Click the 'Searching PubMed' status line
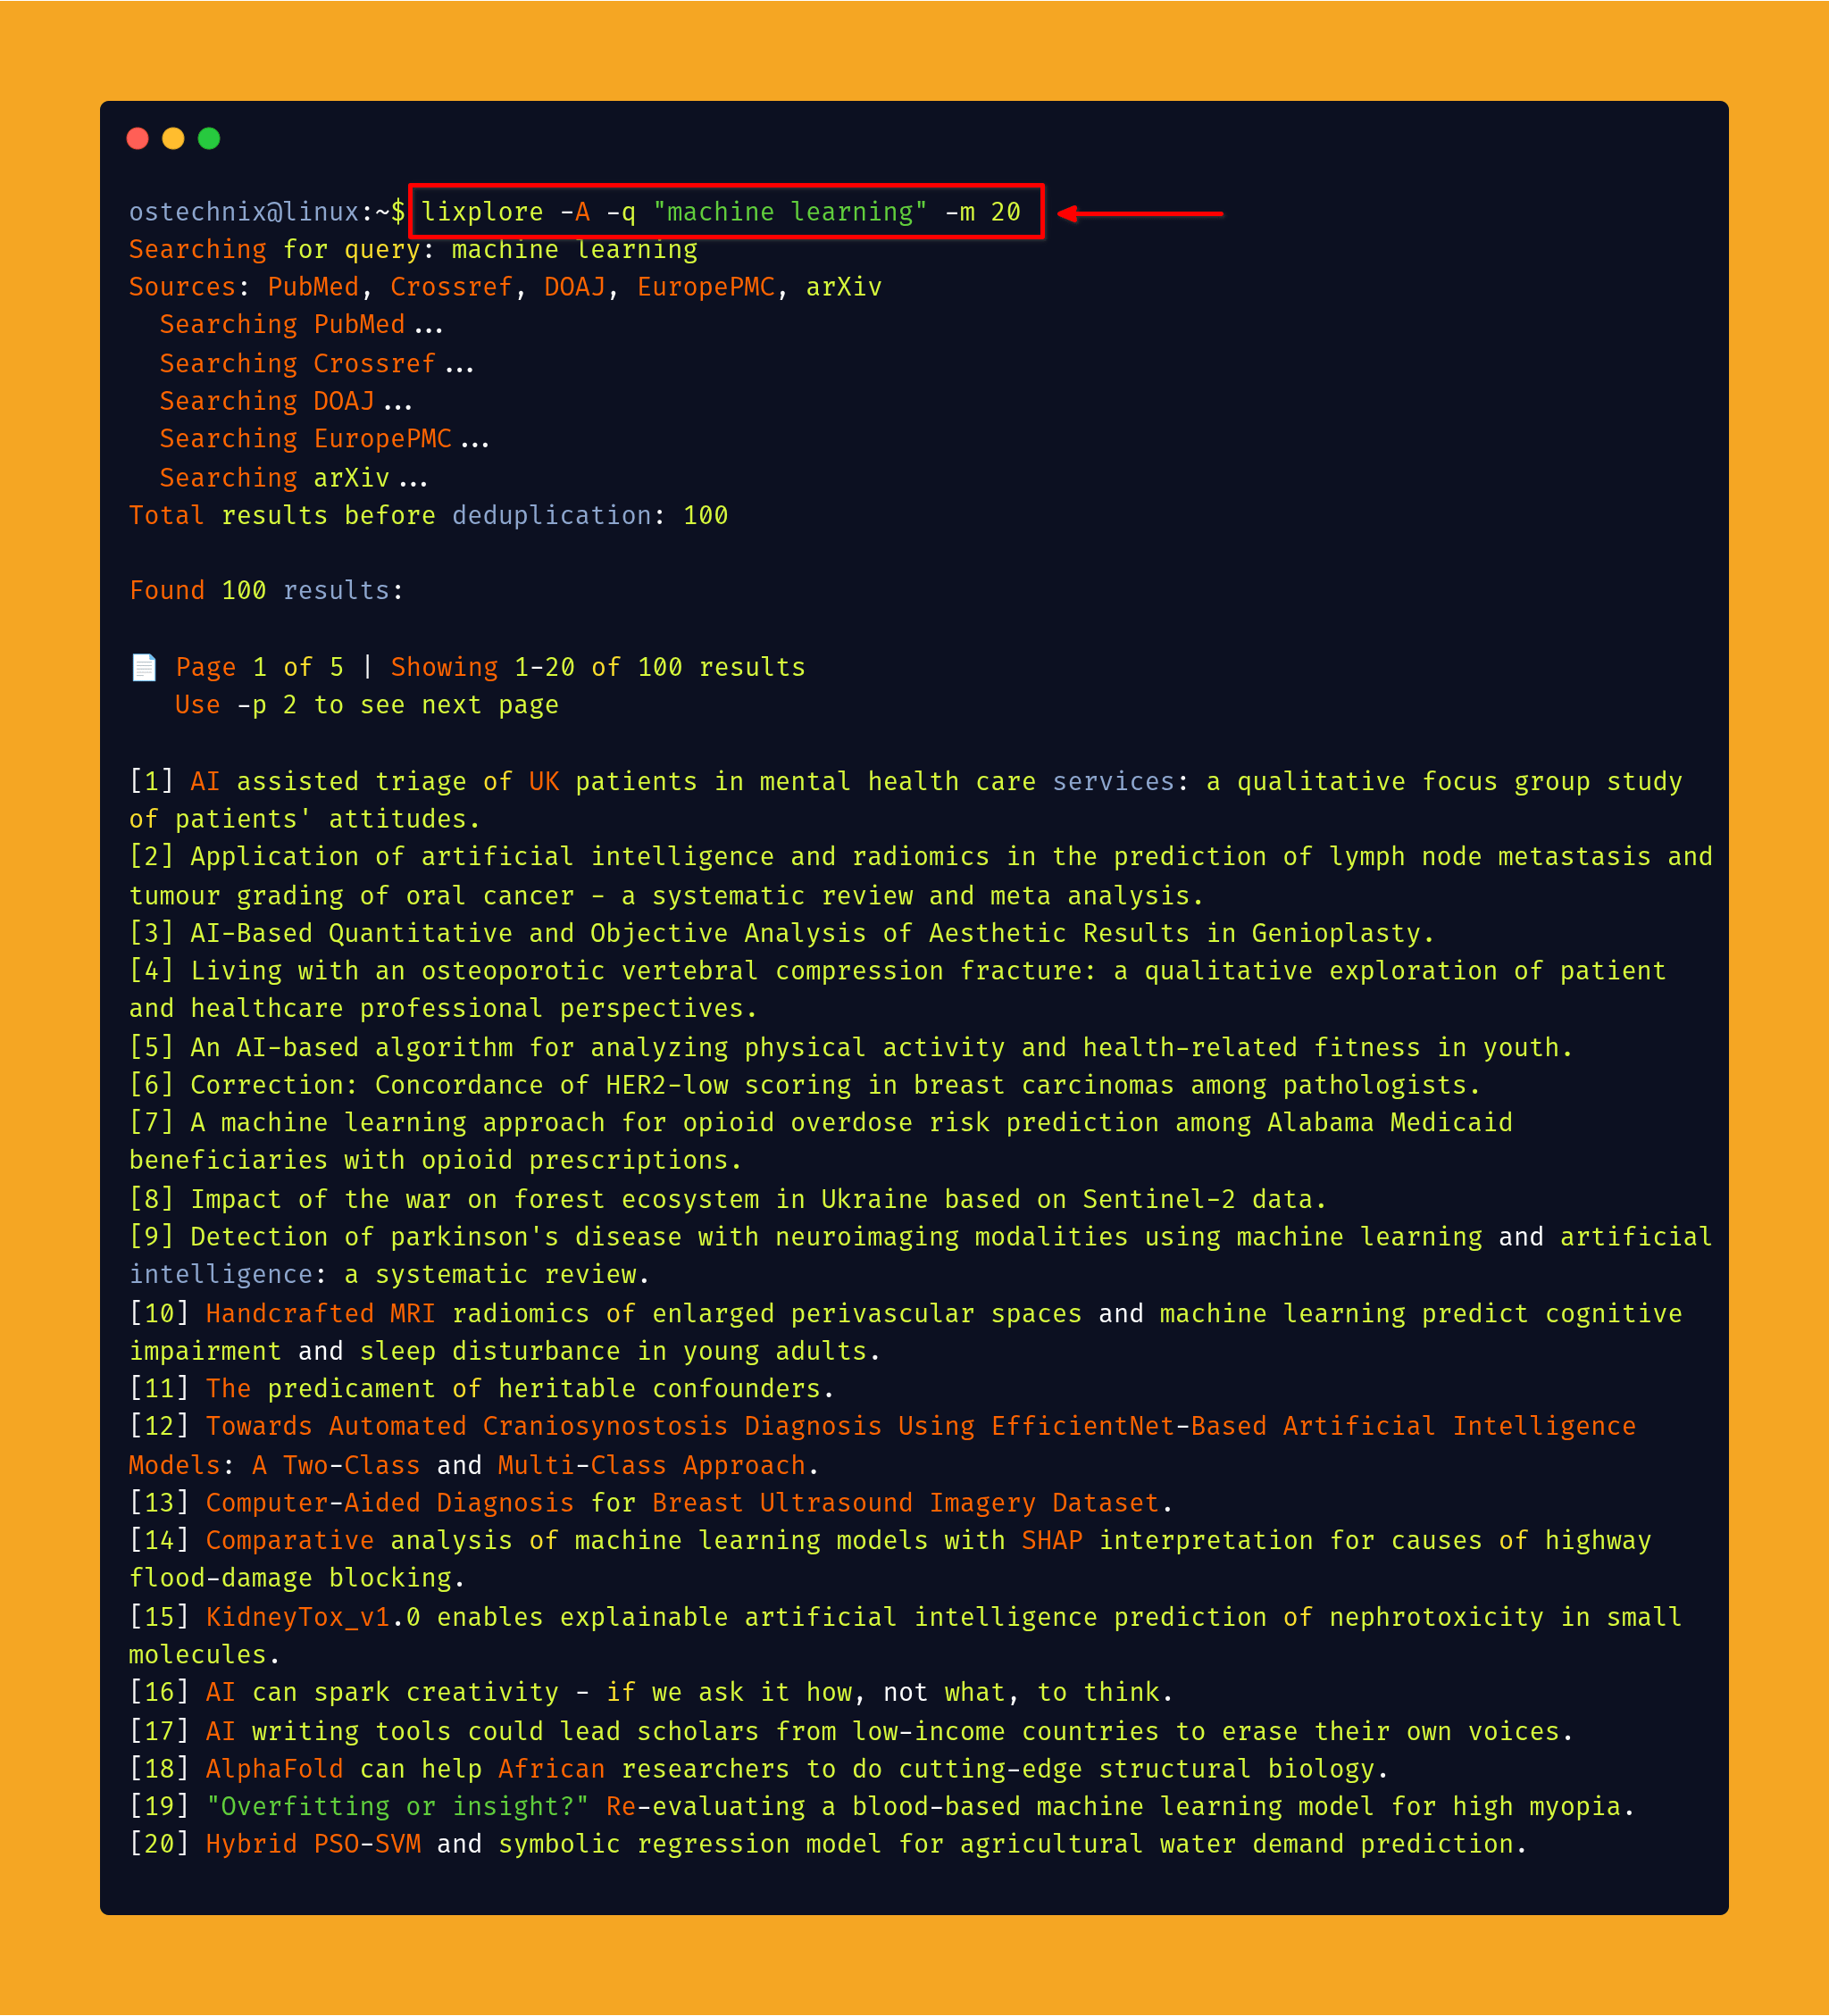 300,325
